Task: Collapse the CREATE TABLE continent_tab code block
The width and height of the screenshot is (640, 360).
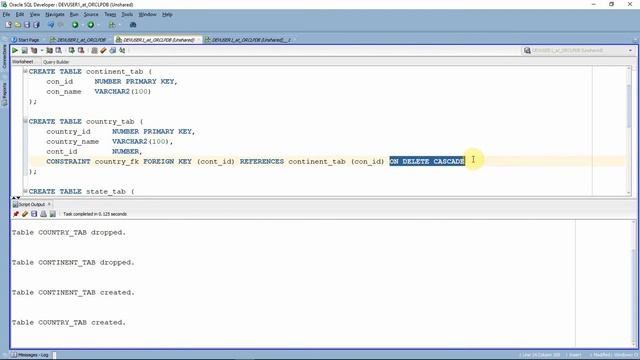Action: tap(25, 71)
